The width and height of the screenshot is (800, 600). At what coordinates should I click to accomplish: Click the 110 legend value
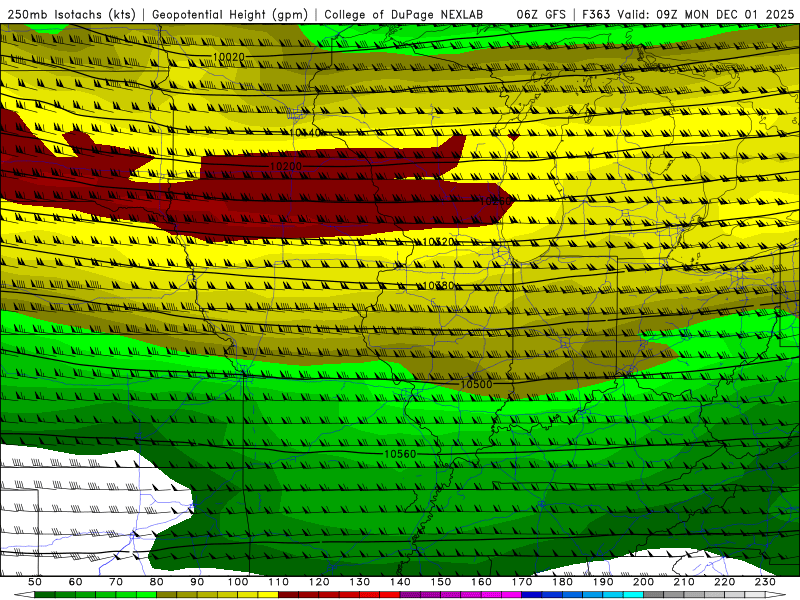(278, 582)
